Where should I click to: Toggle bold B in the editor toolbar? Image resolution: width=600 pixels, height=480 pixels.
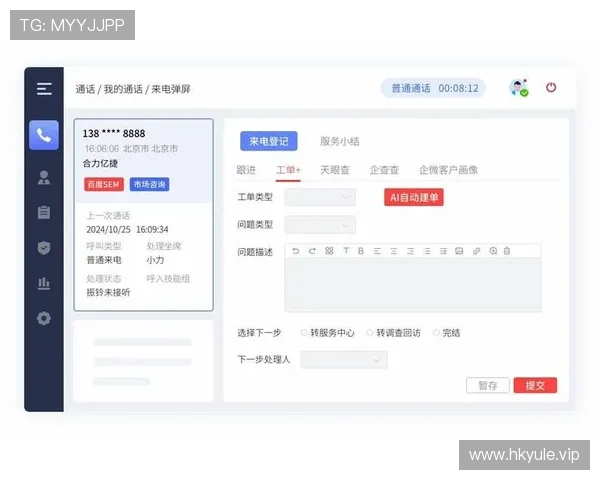coord(361,251)
